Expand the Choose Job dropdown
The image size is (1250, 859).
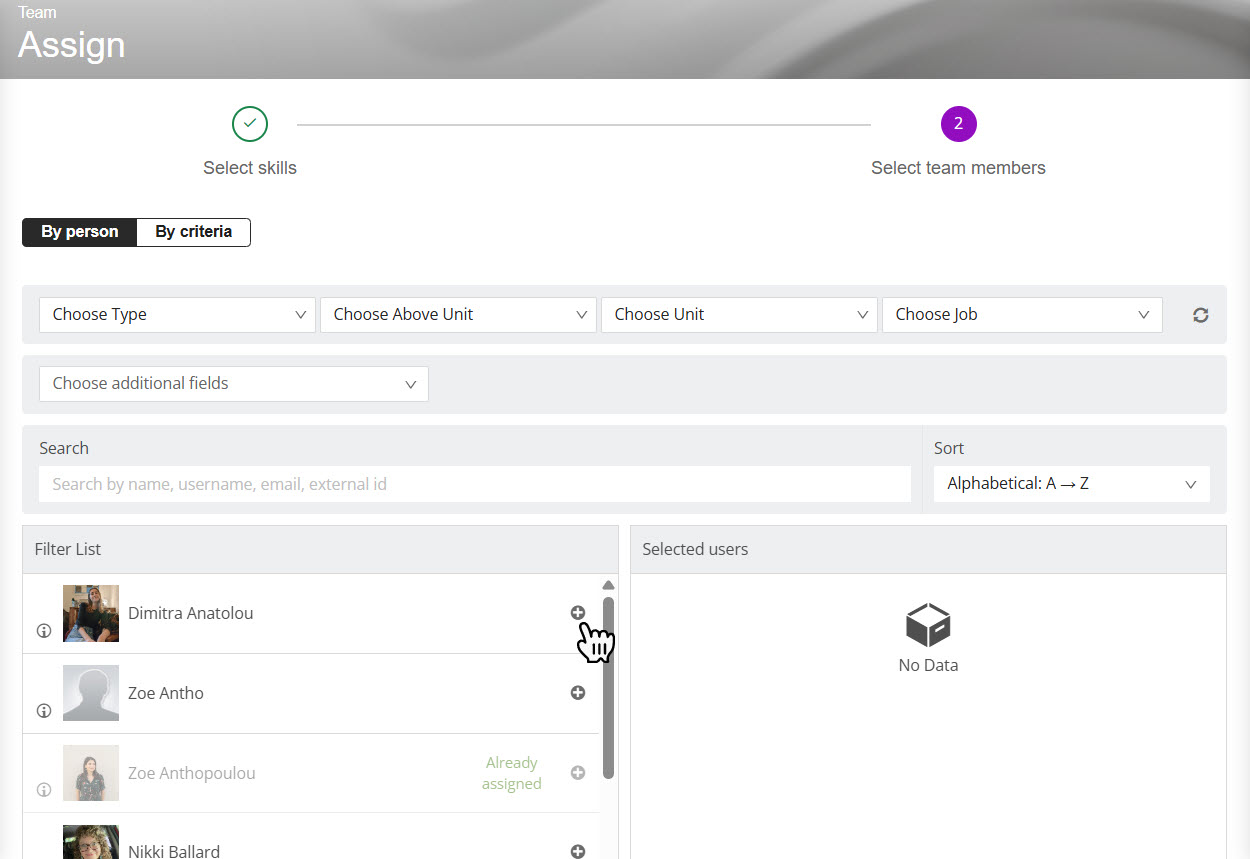pyautogui.click(x=1021, y=314)
